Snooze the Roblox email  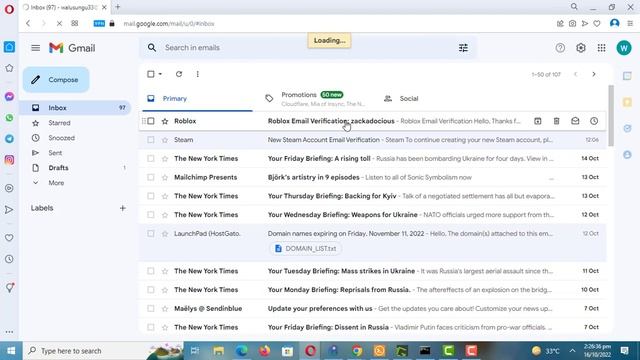click(594, 121)
